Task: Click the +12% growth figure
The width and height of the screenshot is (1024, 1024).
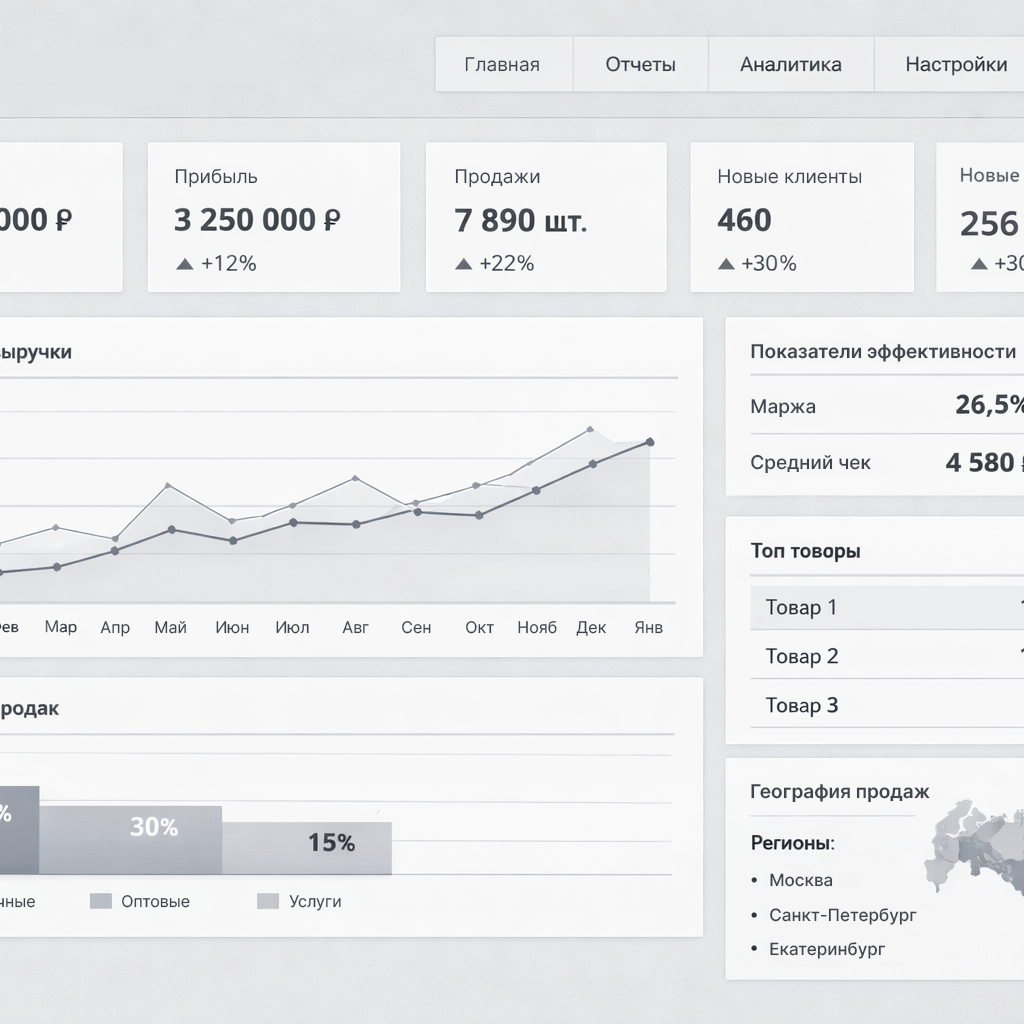Action: 229,263
